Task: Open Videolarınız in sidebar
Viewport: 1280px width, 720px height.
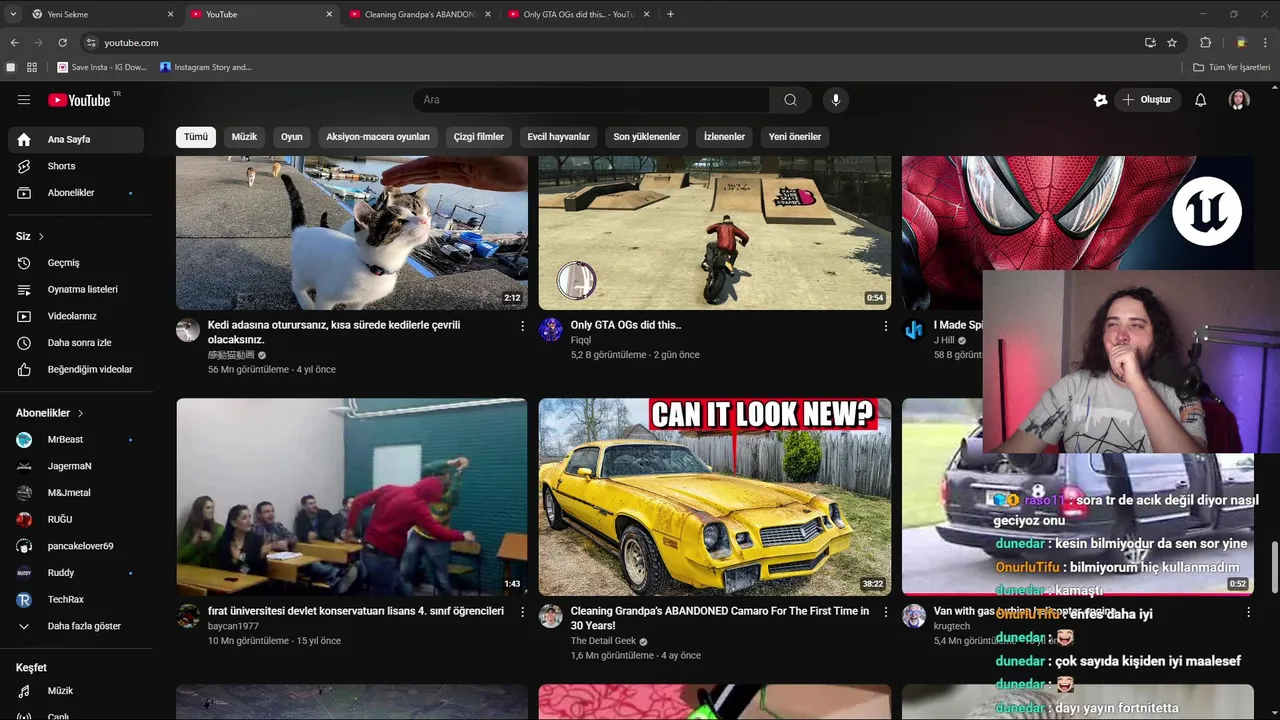Action: pos(76,316)
